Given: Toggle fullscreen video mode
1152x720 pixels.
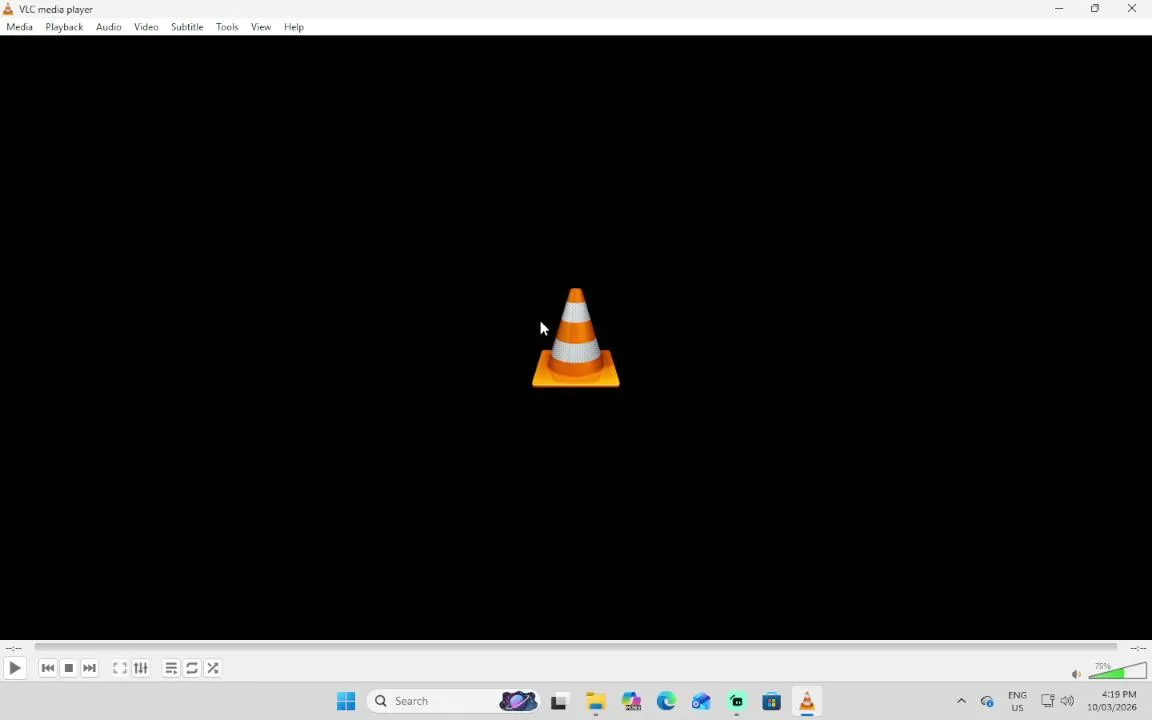Looking at the screenshot, I should (120, 668).
